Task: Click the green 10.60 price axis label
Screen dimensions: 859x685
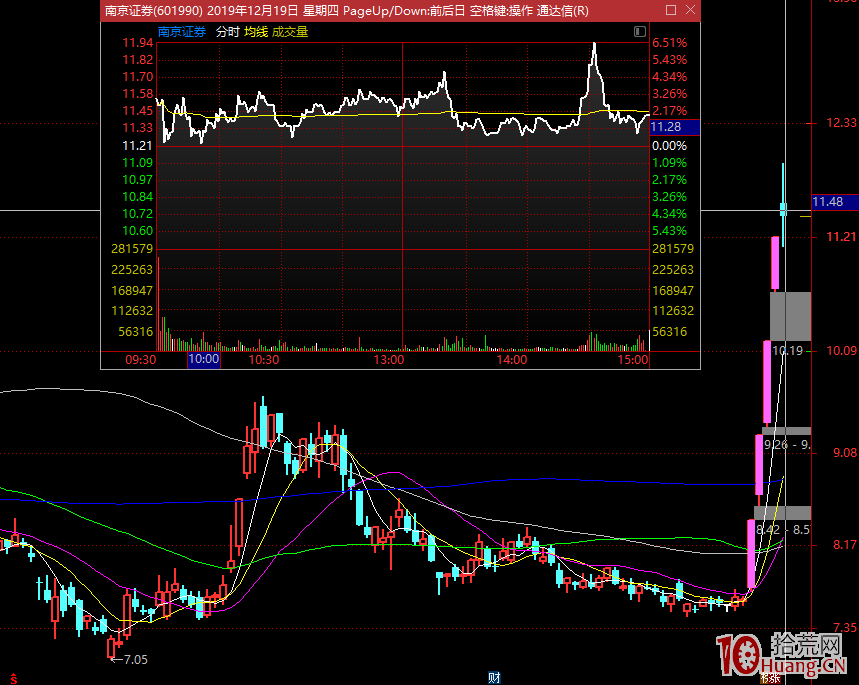Action: [138, 231]
